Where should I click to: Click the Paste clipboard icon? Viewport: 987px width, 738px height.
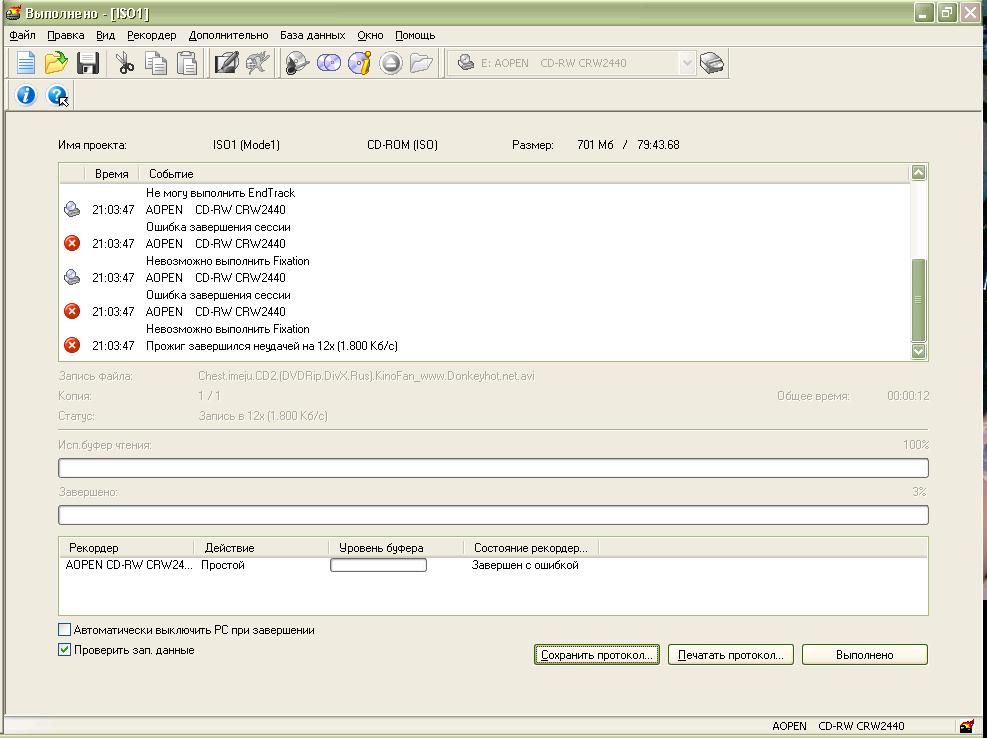[x=187, y=63]
